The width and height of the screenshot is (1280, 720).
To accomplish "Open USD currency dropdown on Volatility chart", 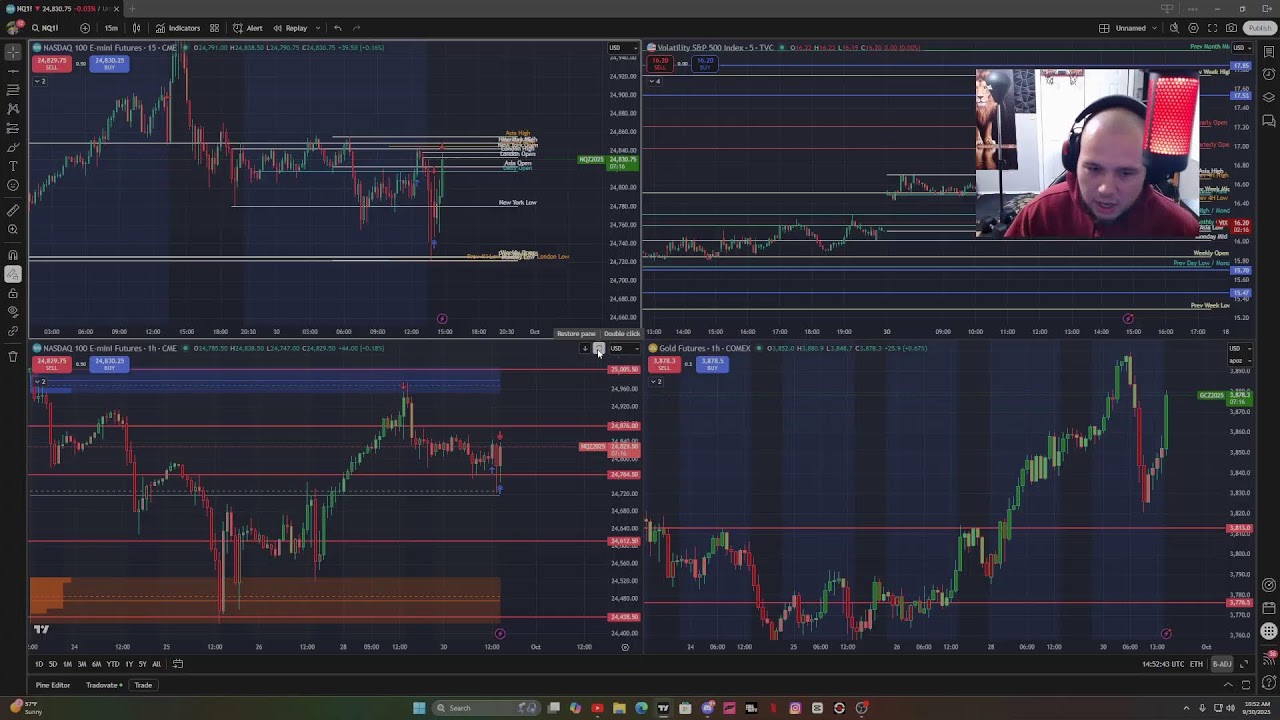I will click(1240, 47).
